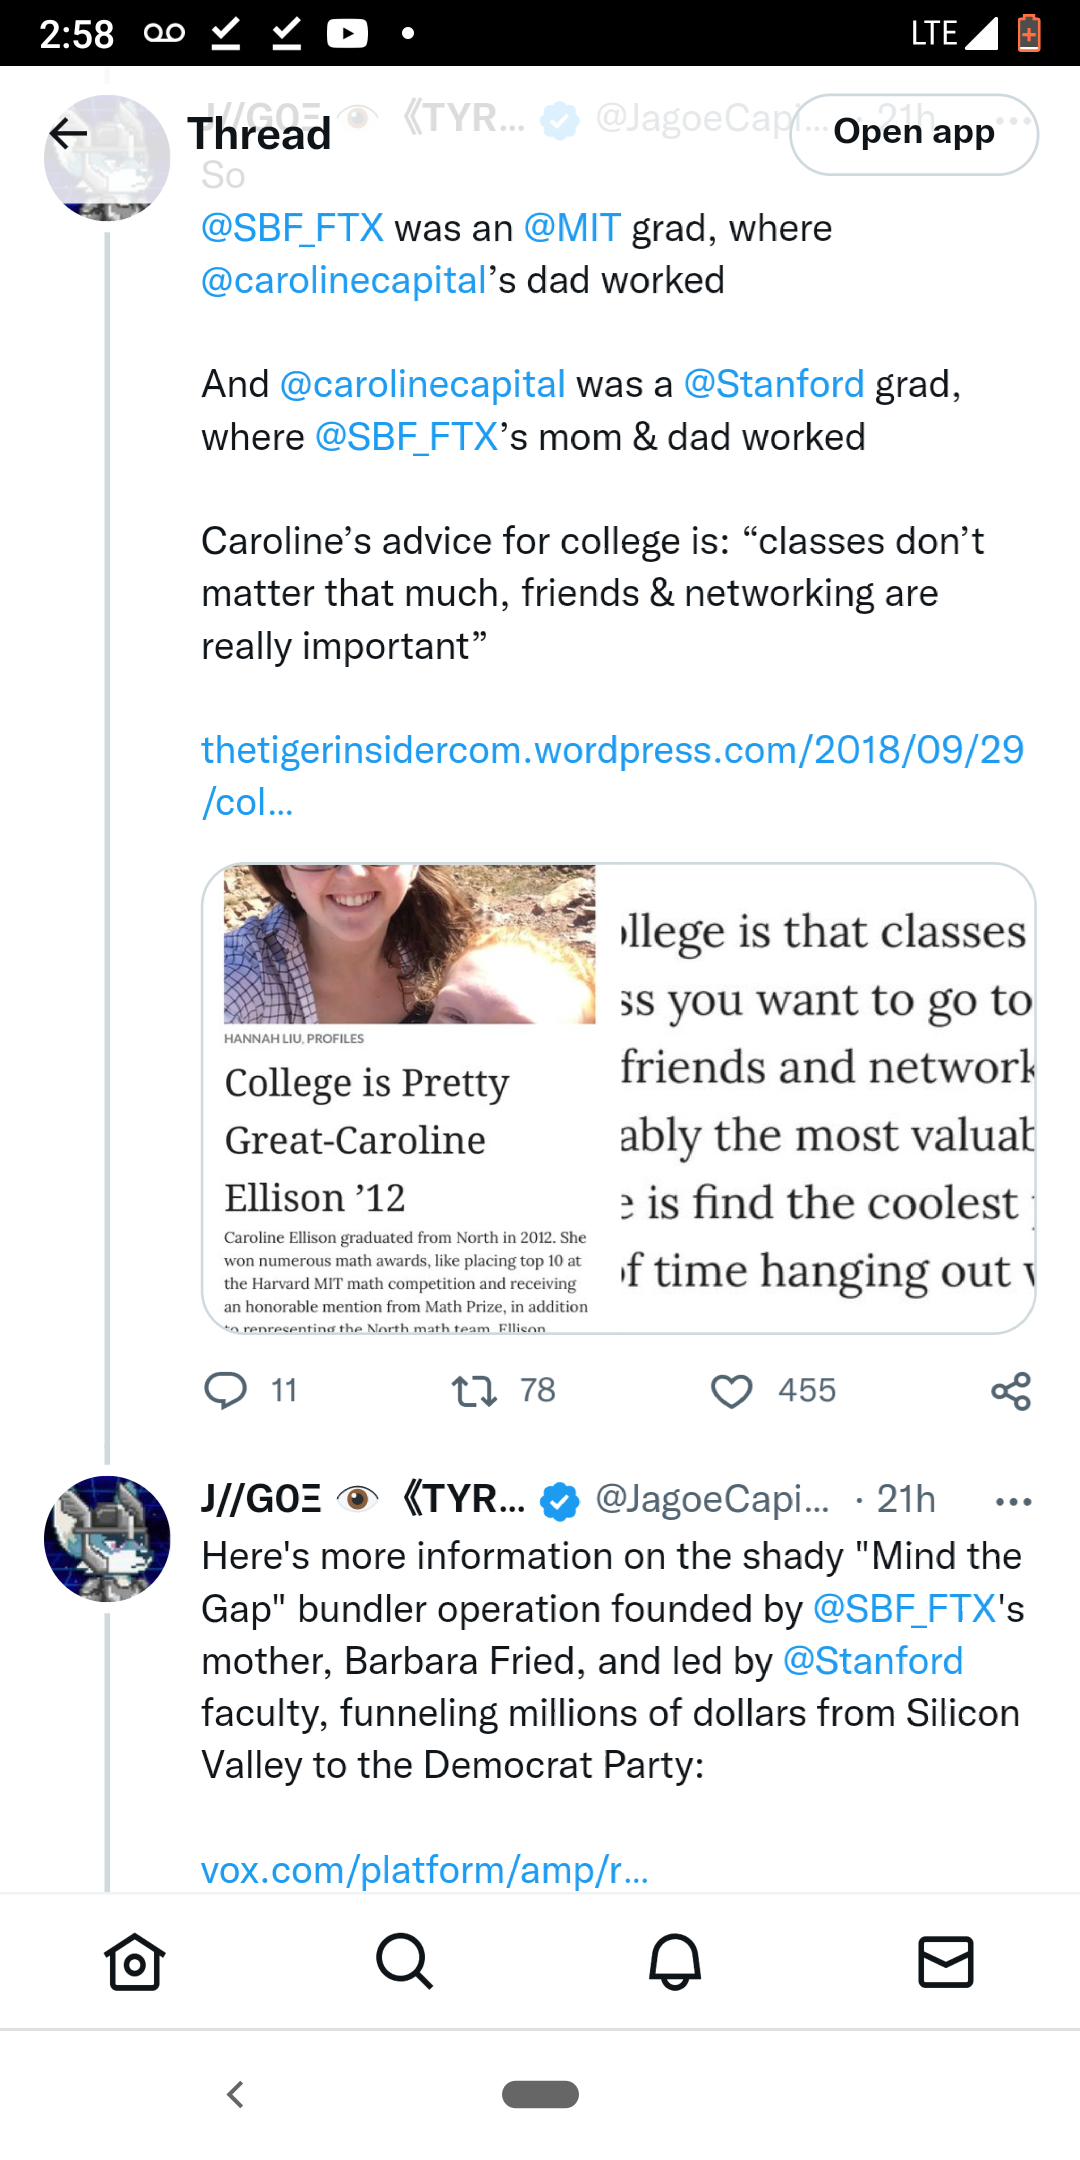Tap the retweet icon showing 78

[x=474, y=1391]
